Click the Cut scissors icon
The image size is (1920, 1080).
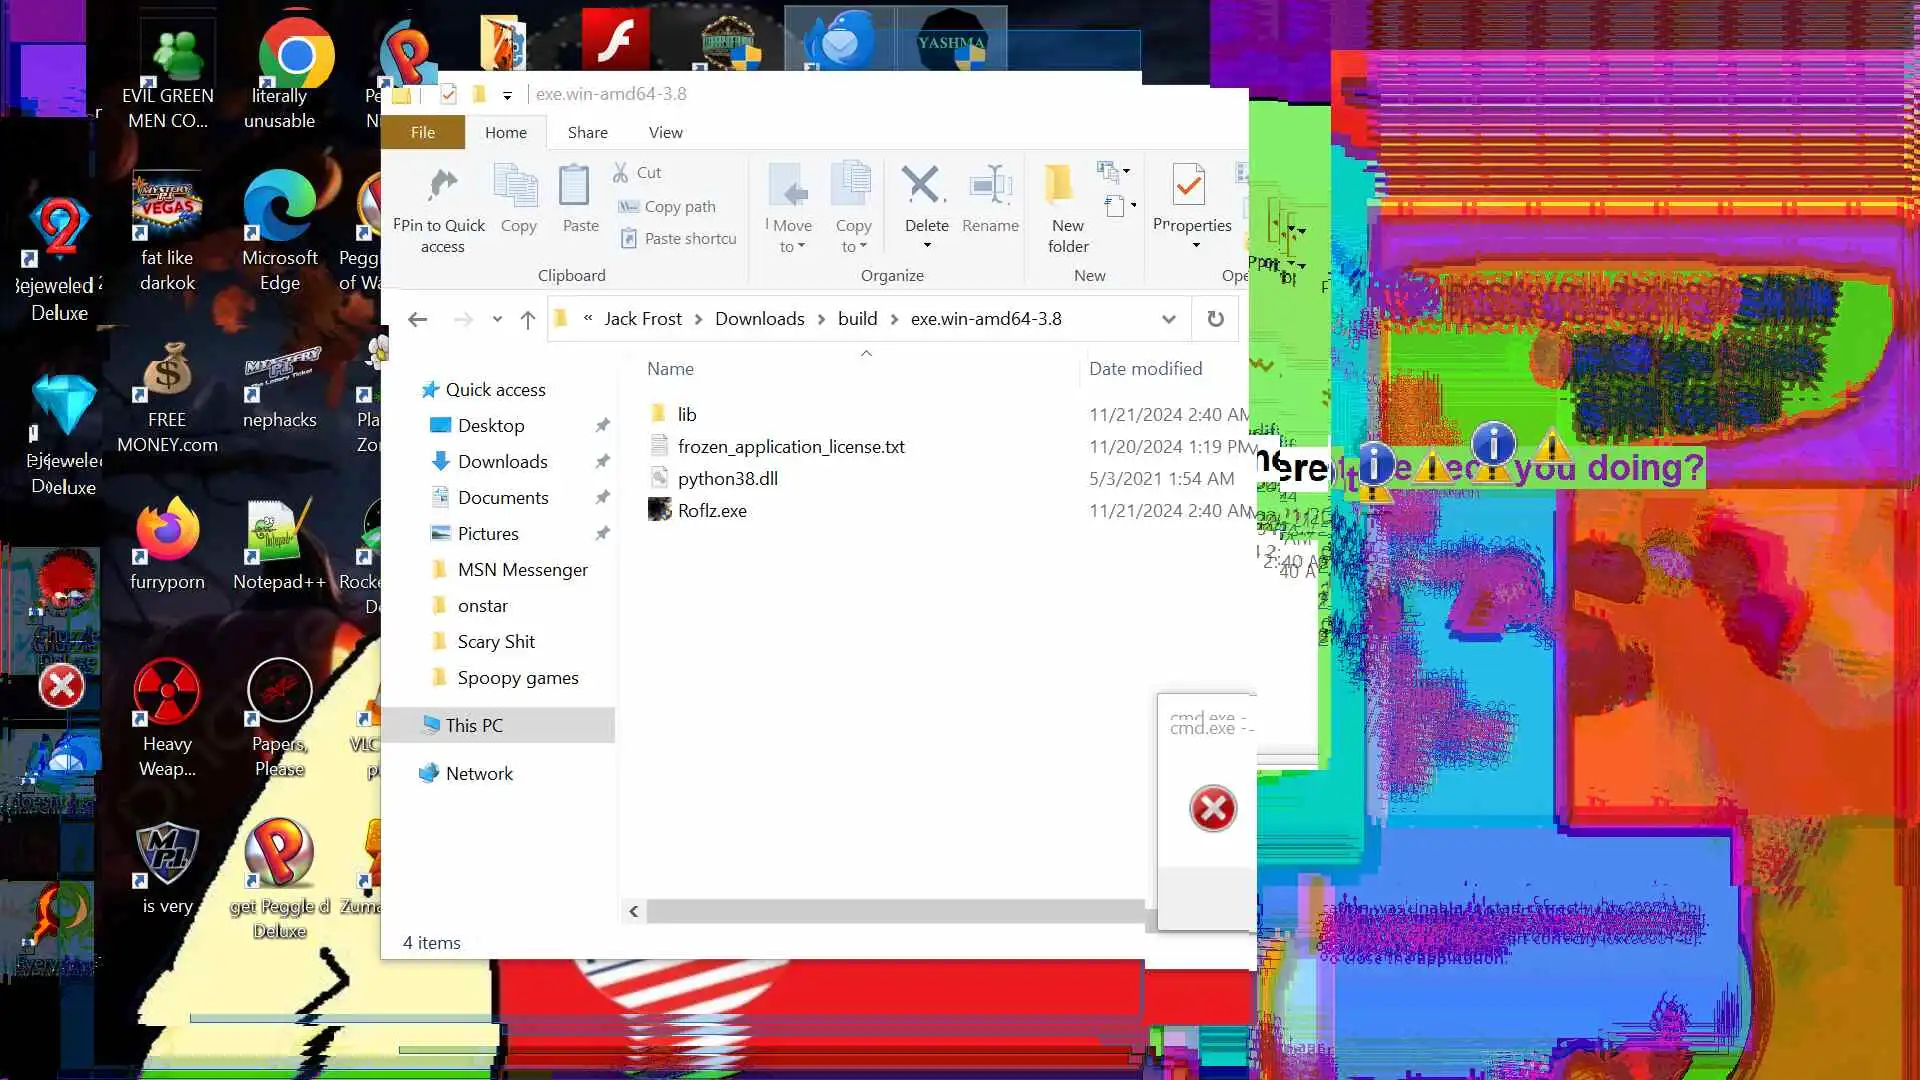(621, 173)
